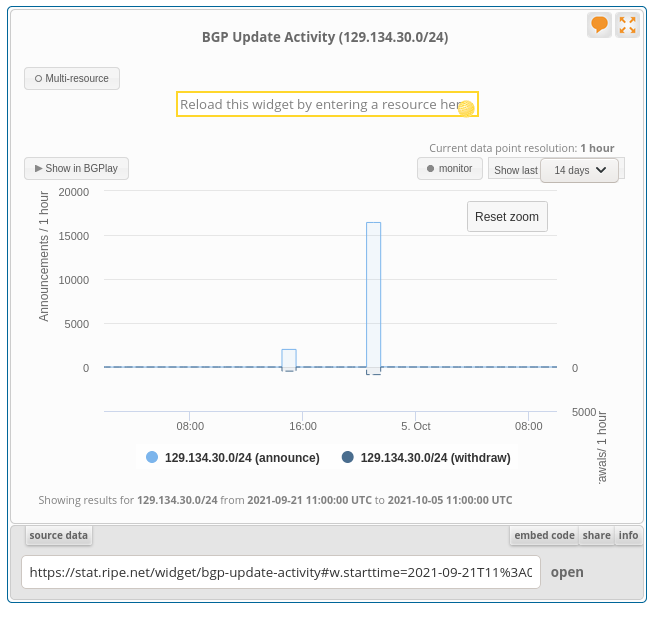
Task: Expand widget with the fullscreen arrows icon
Action: pyautogui.click(x=627, y=25)
